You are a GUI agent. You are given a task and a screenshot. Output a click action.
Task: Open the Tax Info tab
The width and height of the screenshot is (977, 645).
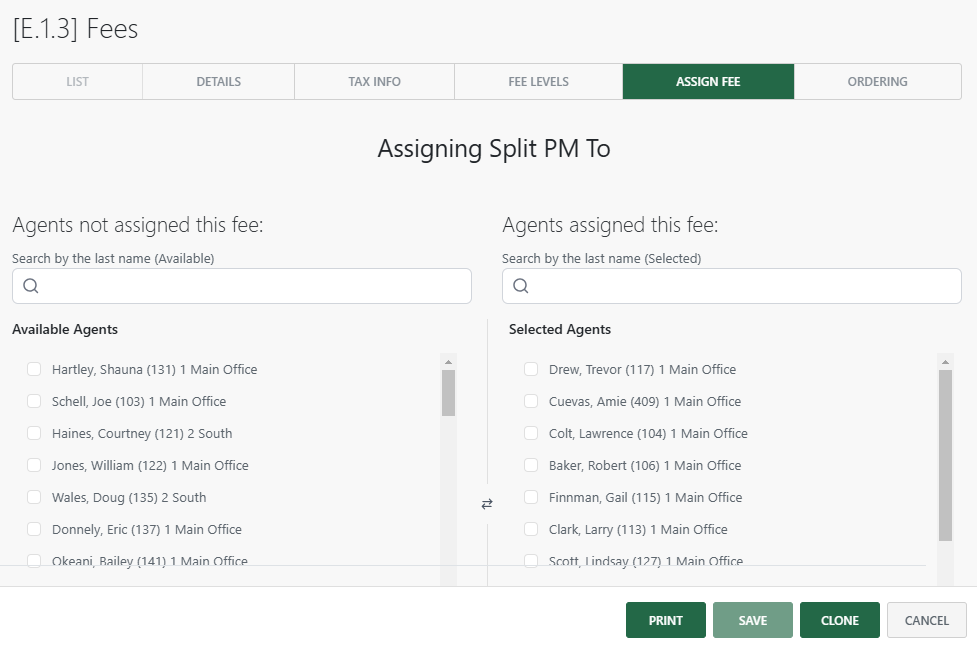pos(374,82)
